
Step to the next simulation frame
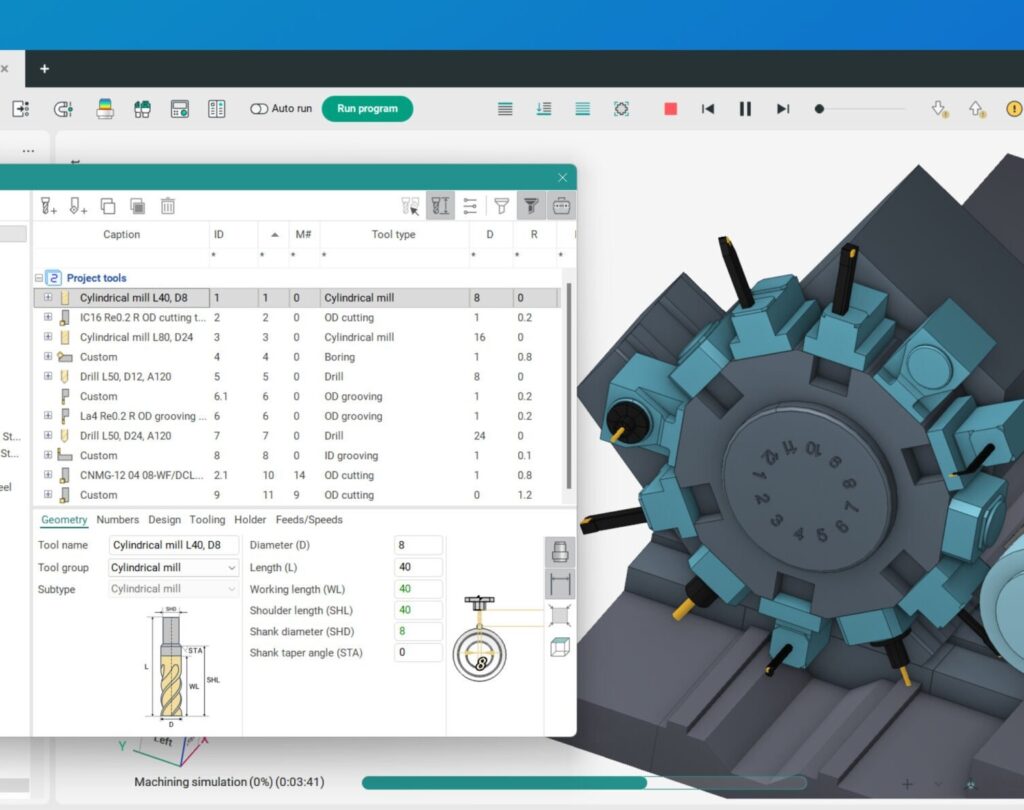783,109
